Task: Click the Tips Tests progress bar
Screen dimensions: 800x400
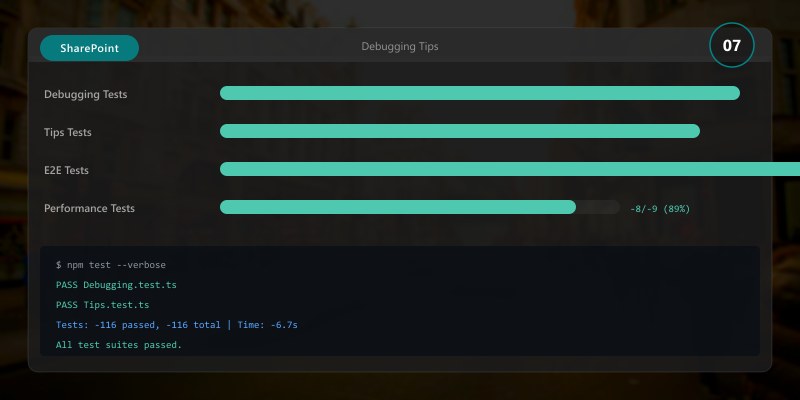Action: [460, 131]
